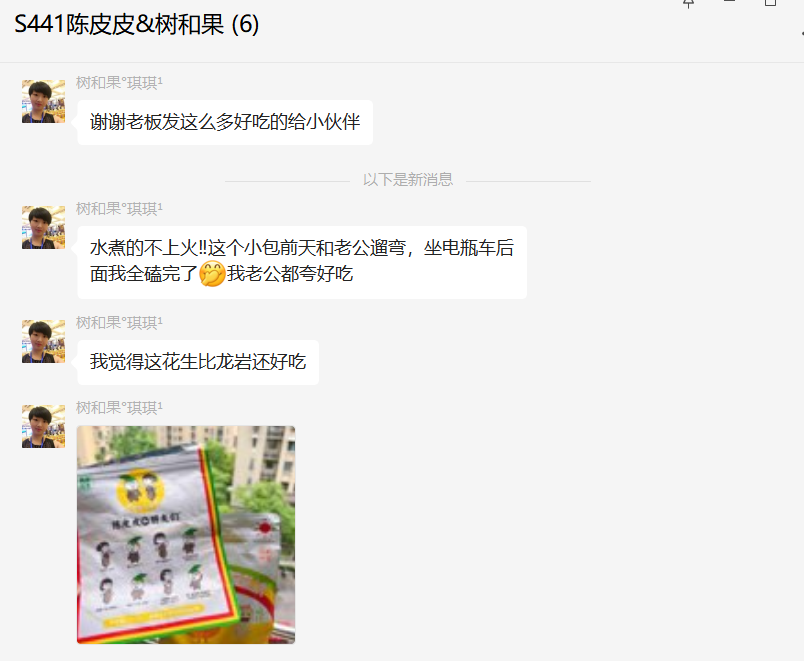Maximize the WeChat chat window
This screenshot has width=804, height=661.
pos(770,3)
